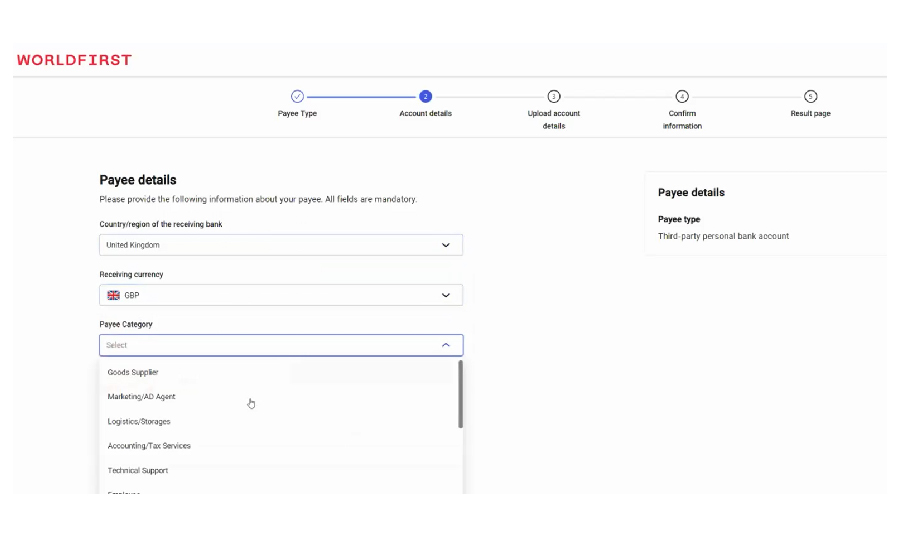
Task: Click the step 5 Result page circle
Action: coord(810,96)
